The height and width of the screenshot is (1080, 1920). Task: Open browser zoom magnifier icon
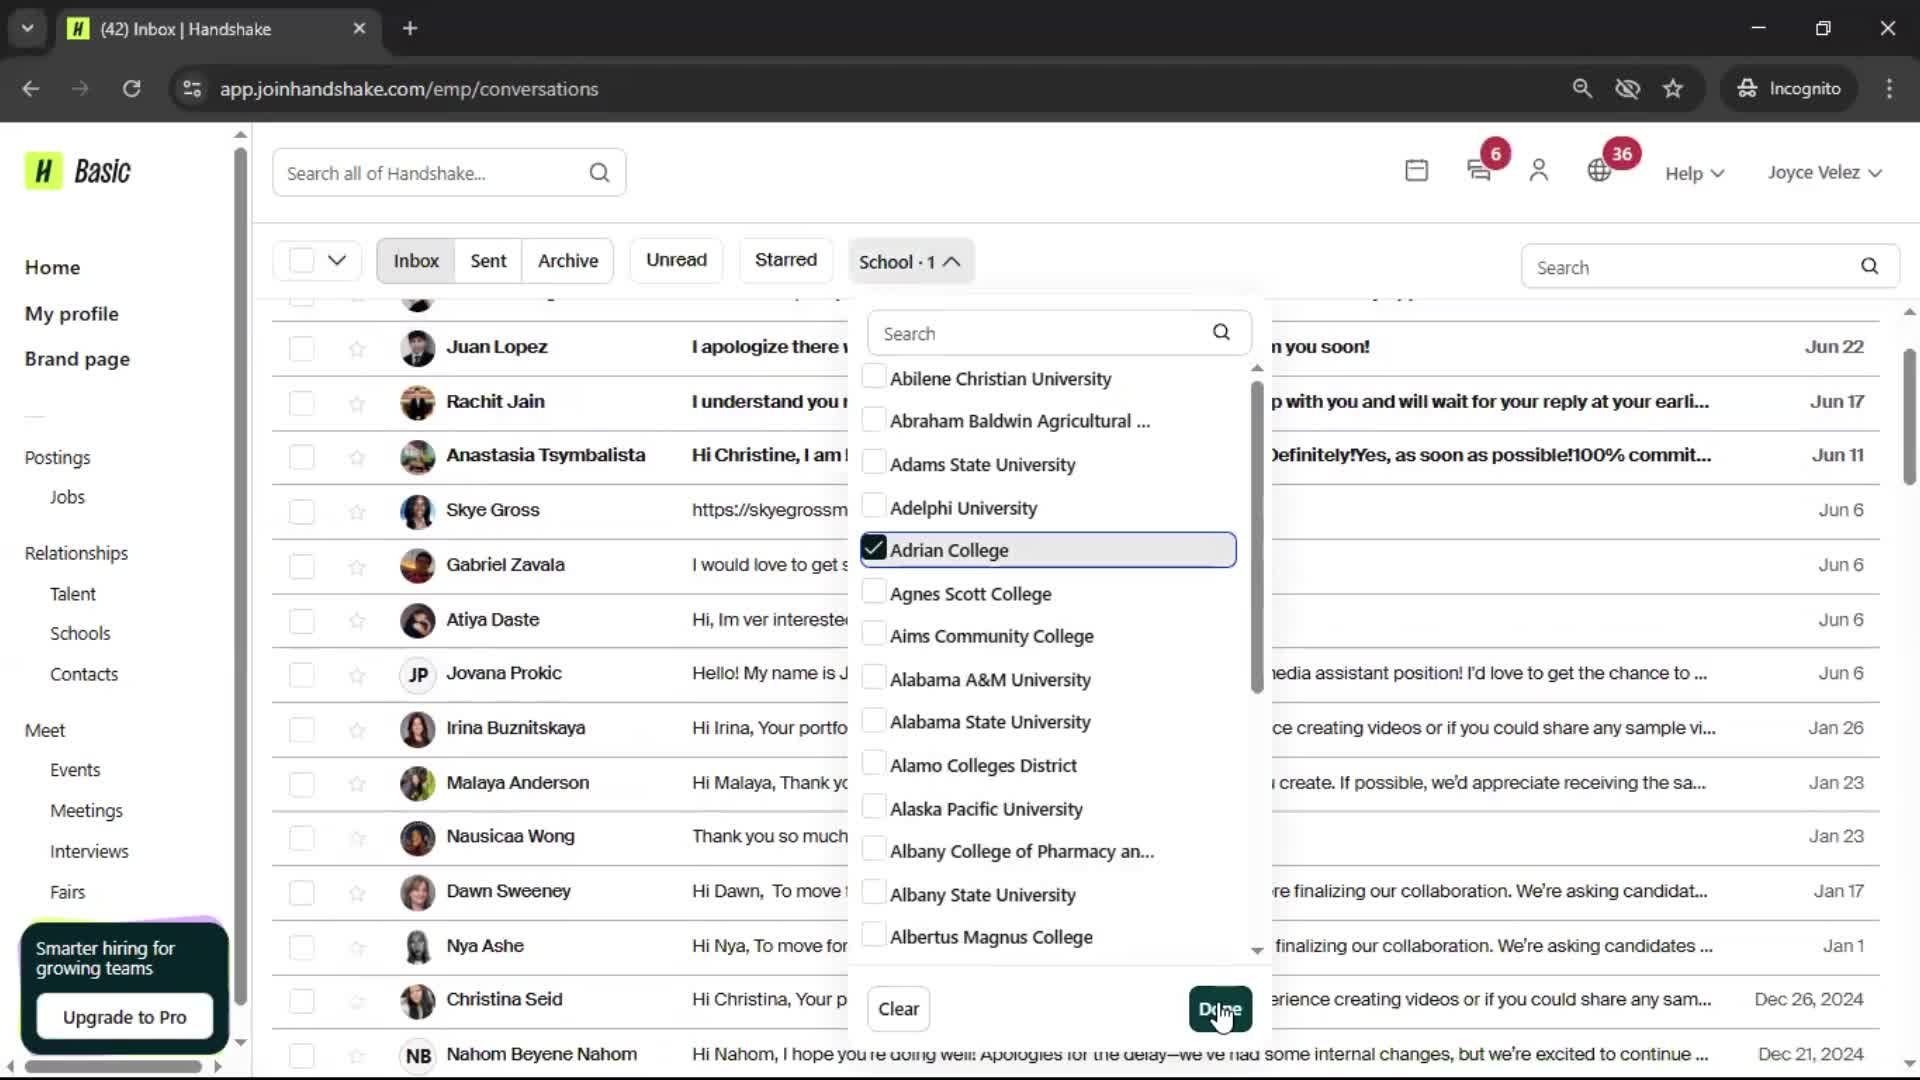1582,88
